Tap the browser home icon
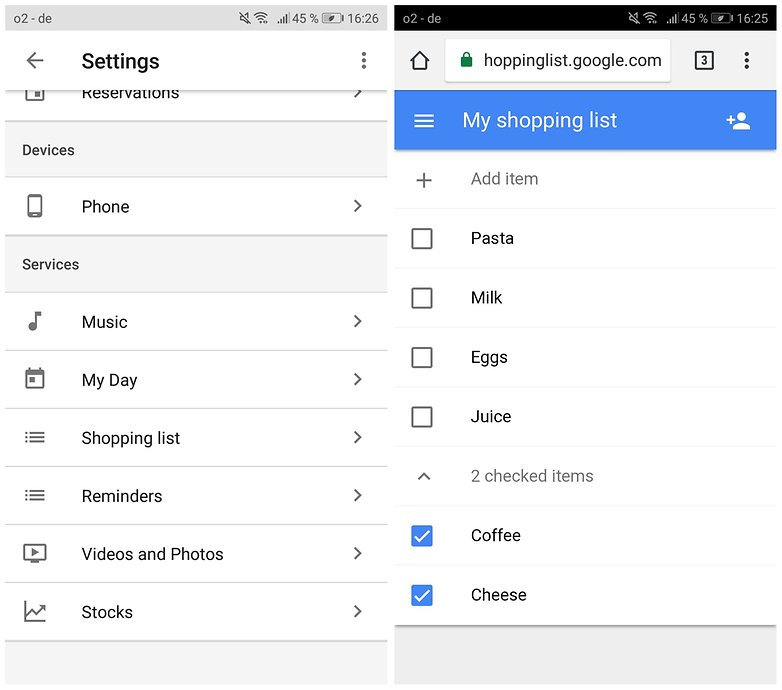 click(x=419, y=60)
